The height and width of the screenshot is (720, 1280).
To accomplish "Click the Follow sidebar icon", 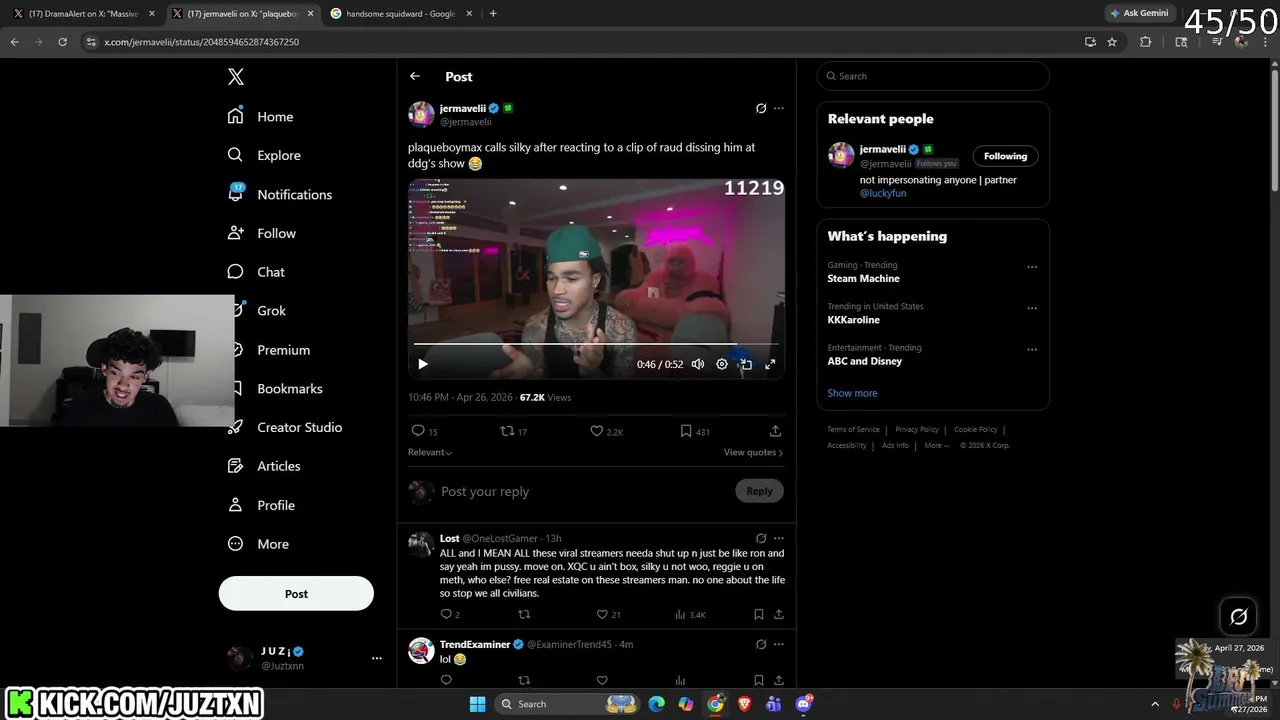I will [236, 233].
